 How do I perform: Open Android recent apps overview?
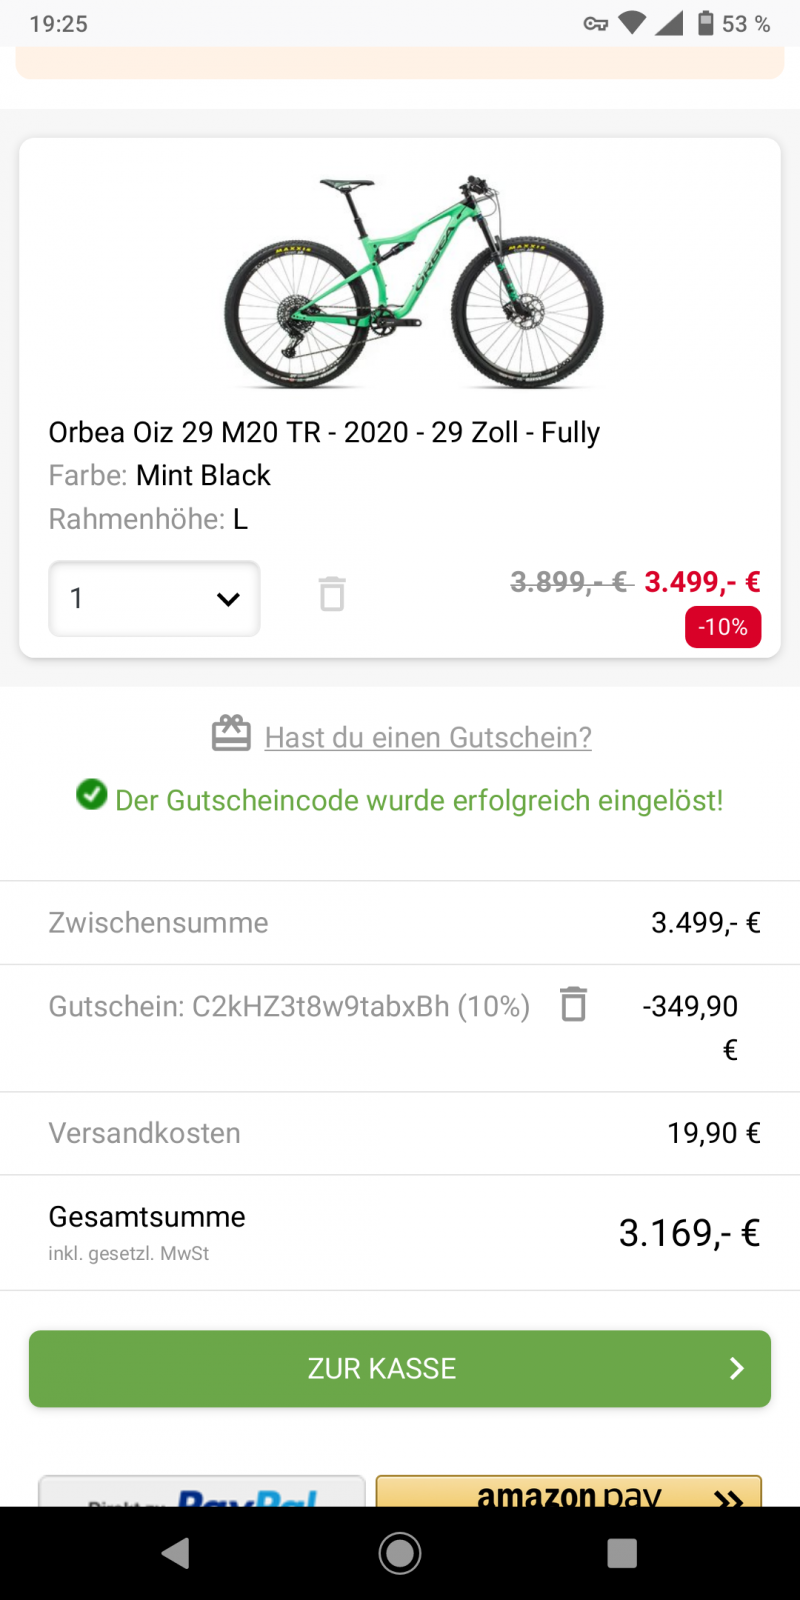tap(621, 1553)
